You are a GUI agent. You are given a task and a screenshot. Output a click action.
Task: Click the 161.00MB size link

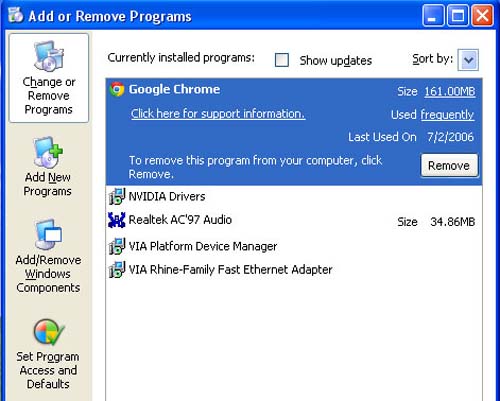[x=450, y=91]
